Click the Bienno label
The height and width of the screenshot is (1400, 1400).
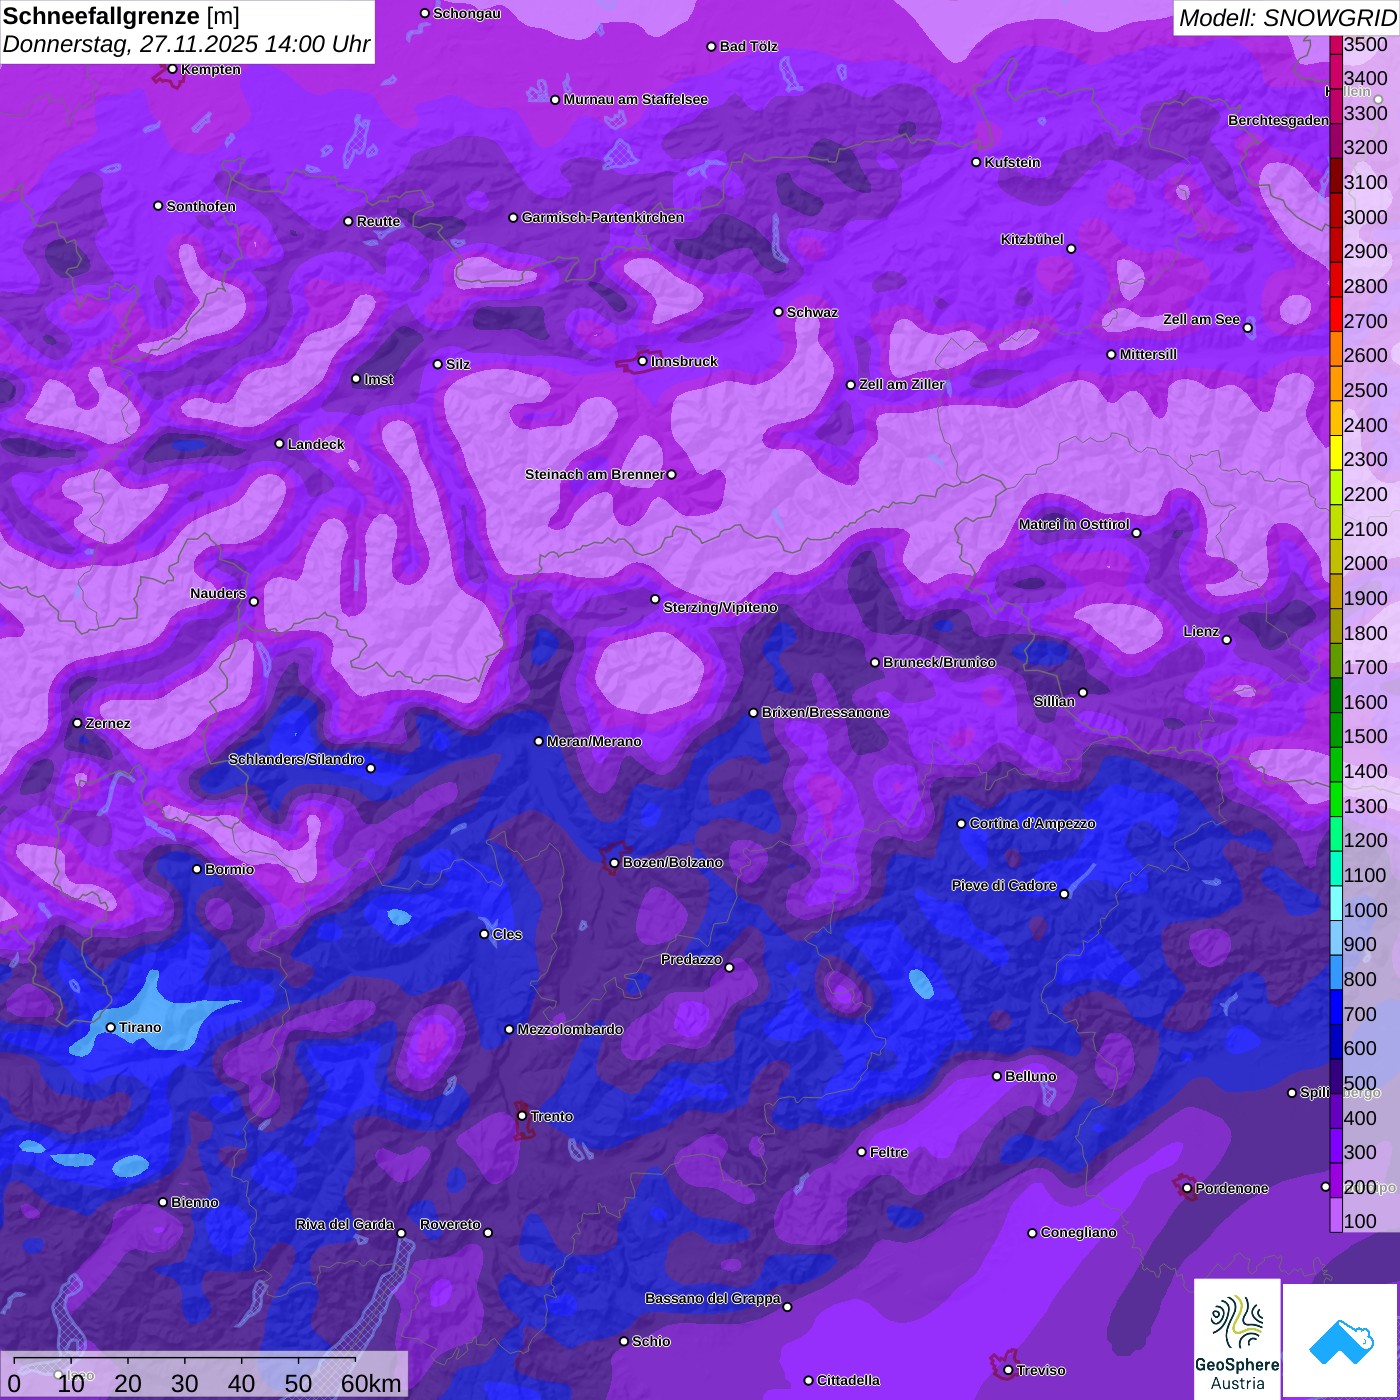(194, 1202)
